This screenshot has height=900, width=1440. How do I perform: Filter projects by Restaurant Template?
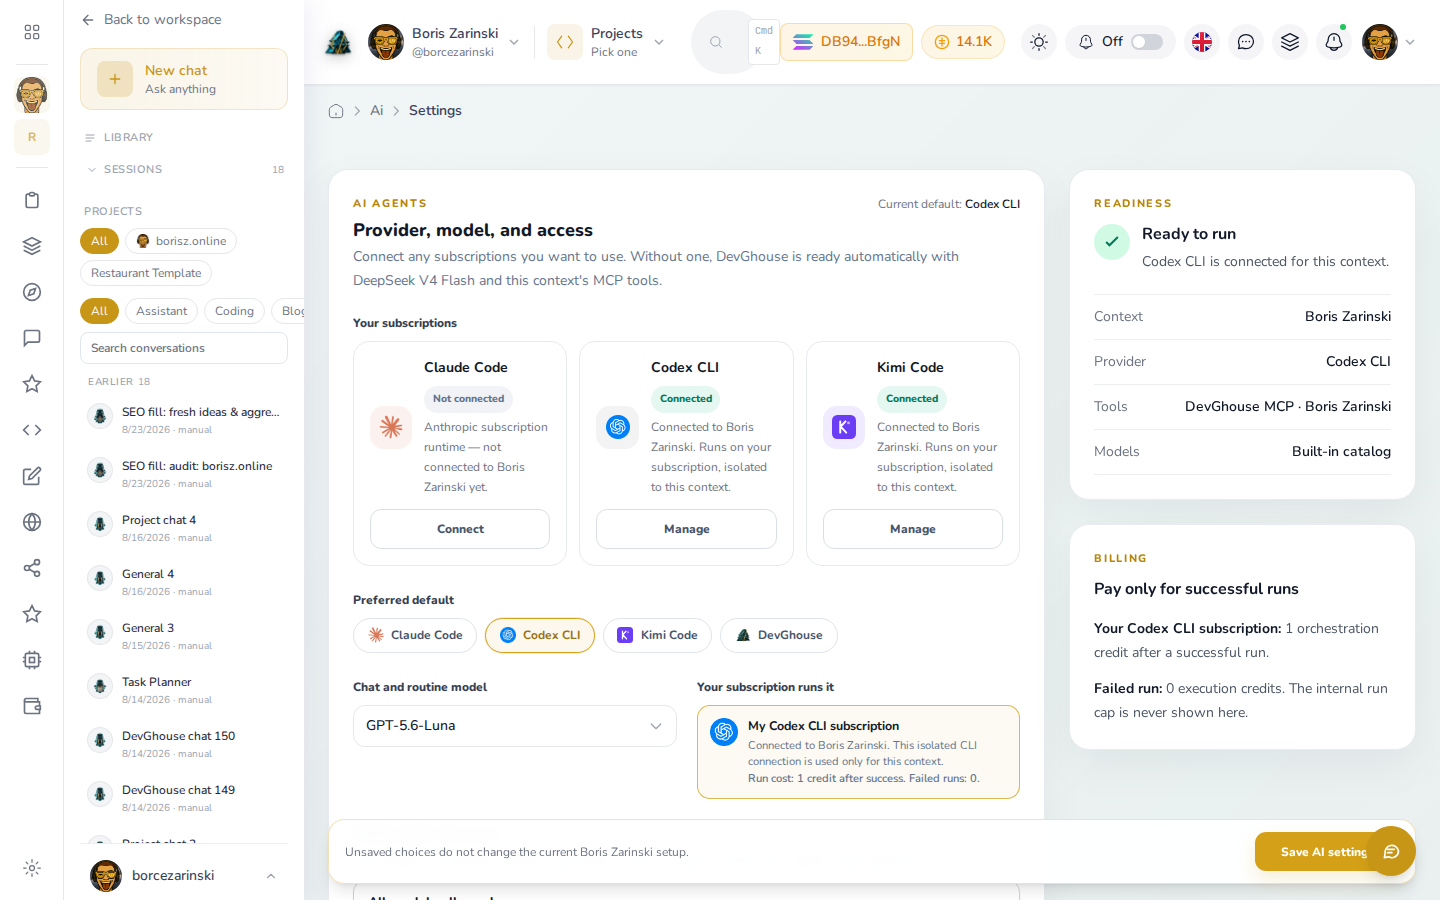pos(146,273)
